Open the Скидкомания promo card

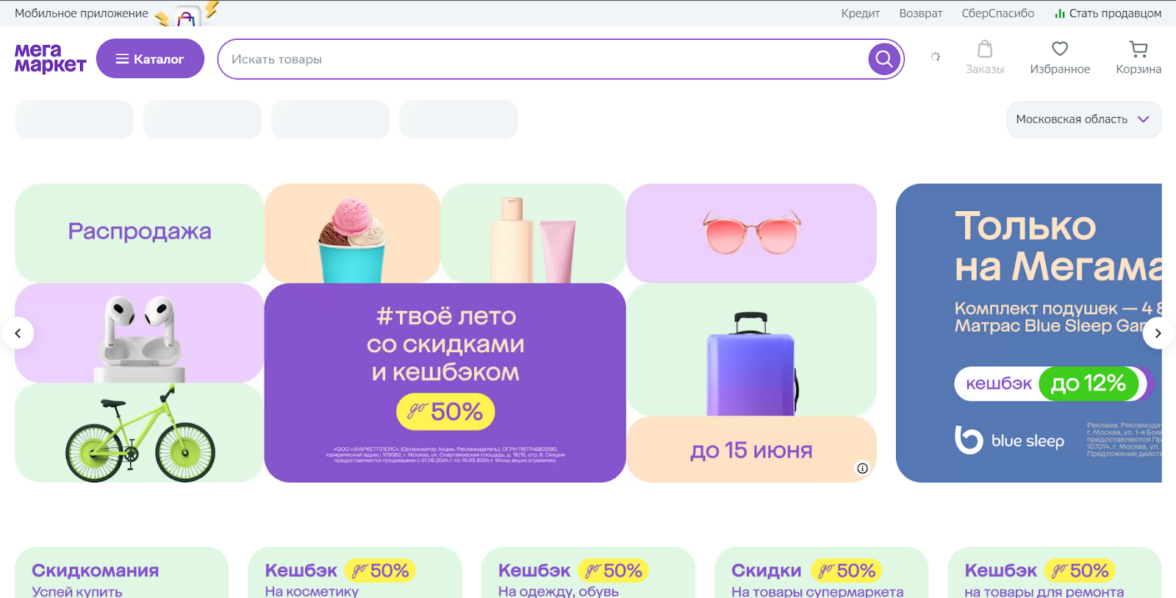[121, 573]
